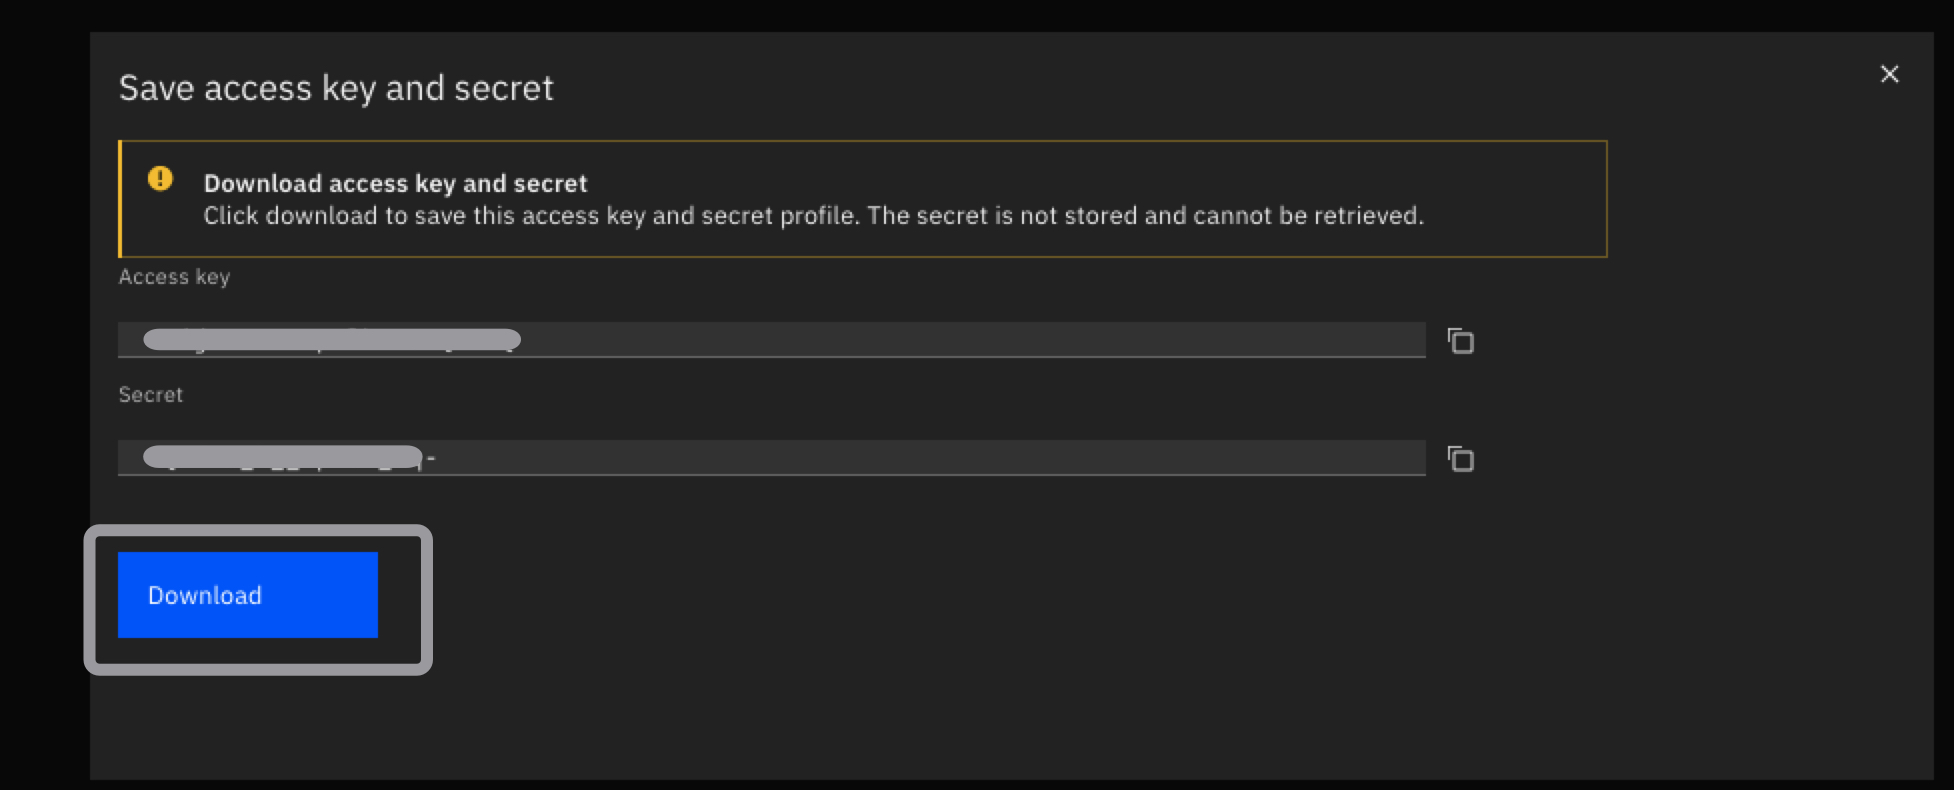Select the redacted secret value
This screenshot has height=790, width=1954.
click(x=283, y=457)
